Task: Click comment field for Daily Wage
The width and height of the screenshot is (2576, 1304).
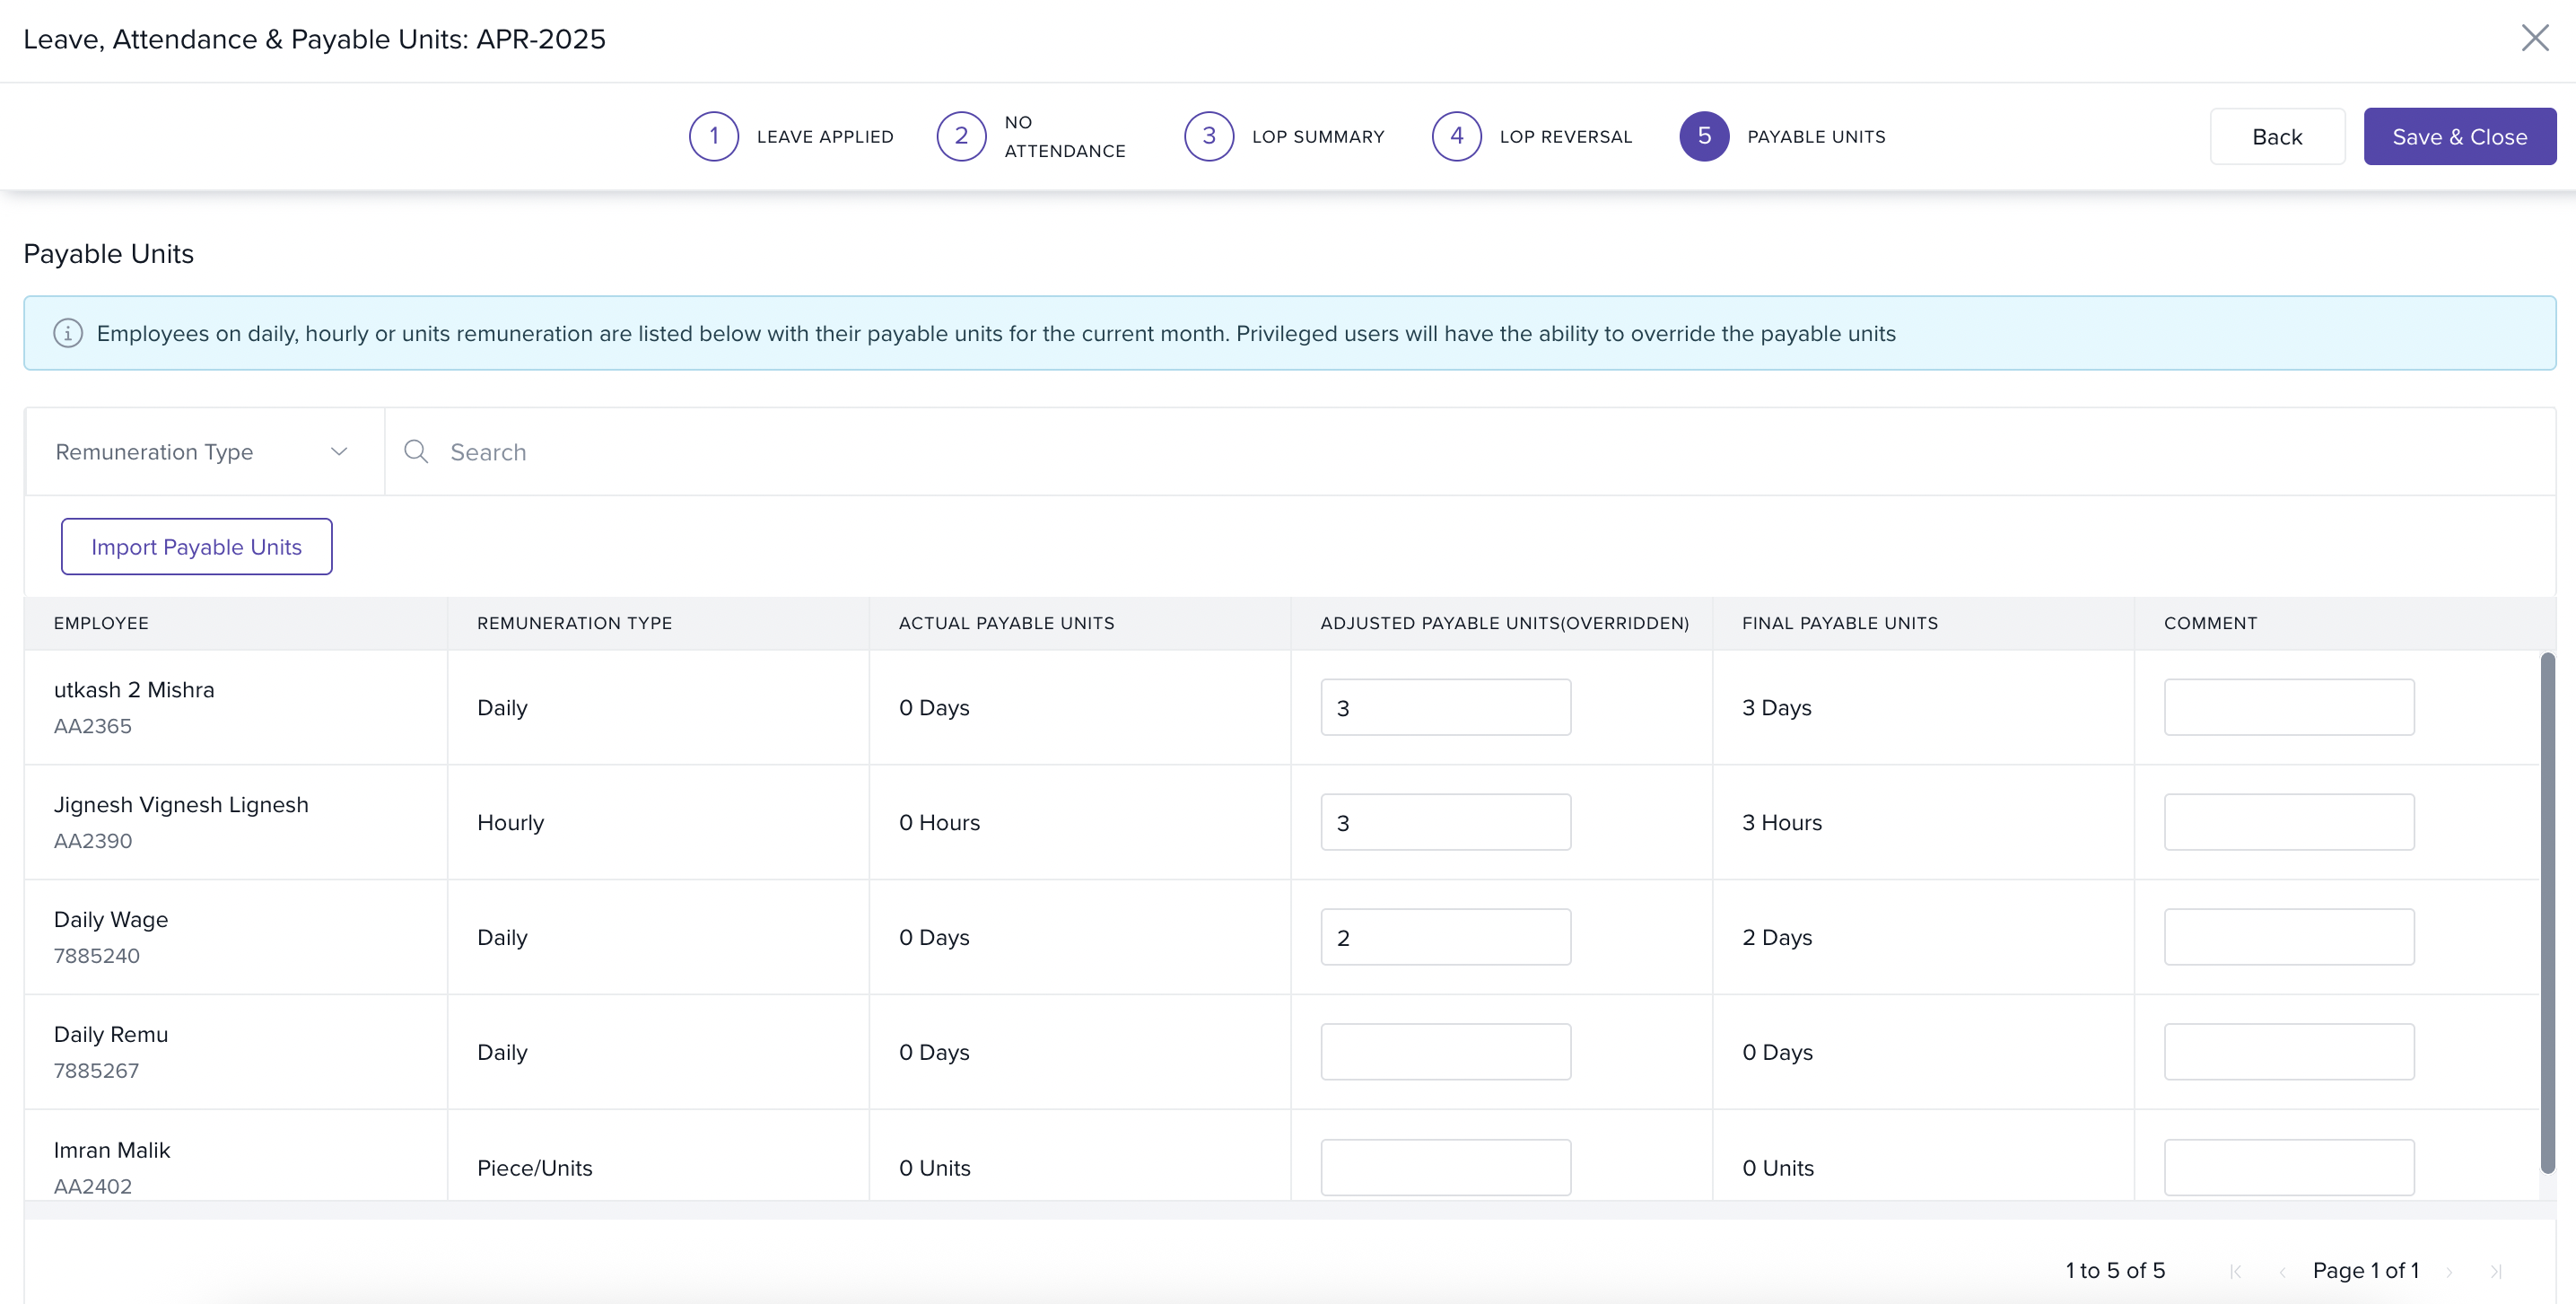Action: (2288, 937)
